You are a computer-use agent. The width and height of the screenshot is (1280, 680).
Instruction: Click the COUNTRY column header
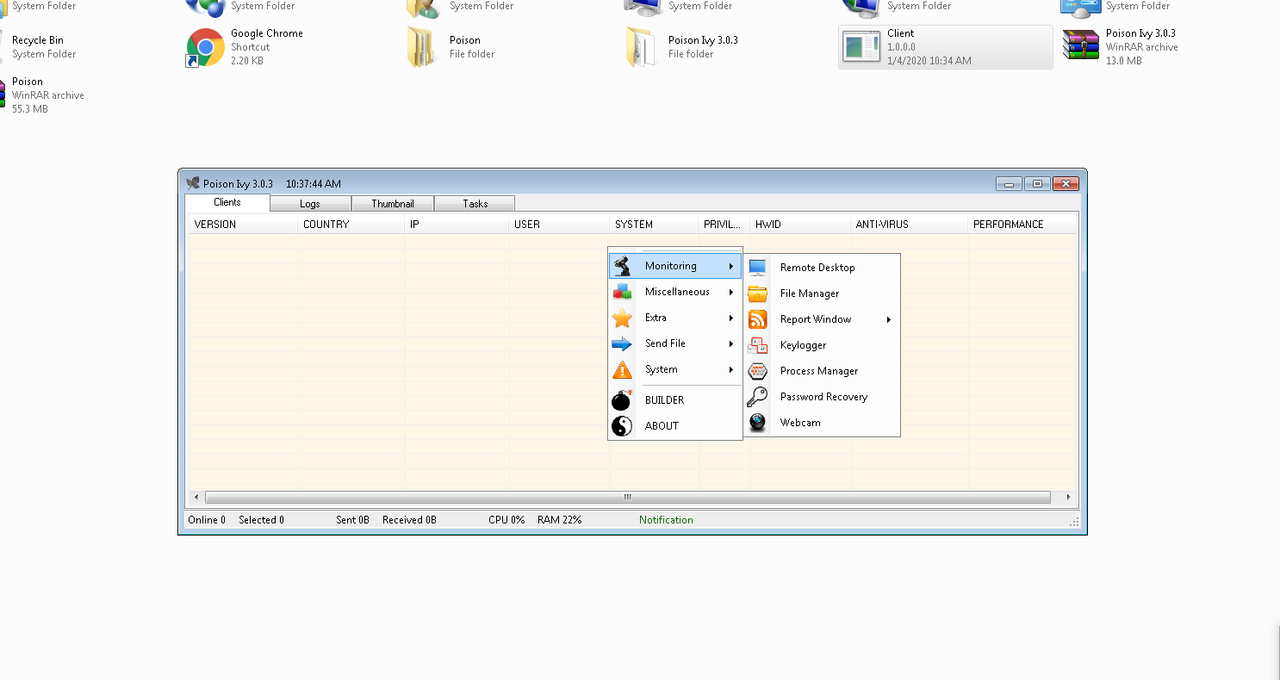click(x=326, y=225)
